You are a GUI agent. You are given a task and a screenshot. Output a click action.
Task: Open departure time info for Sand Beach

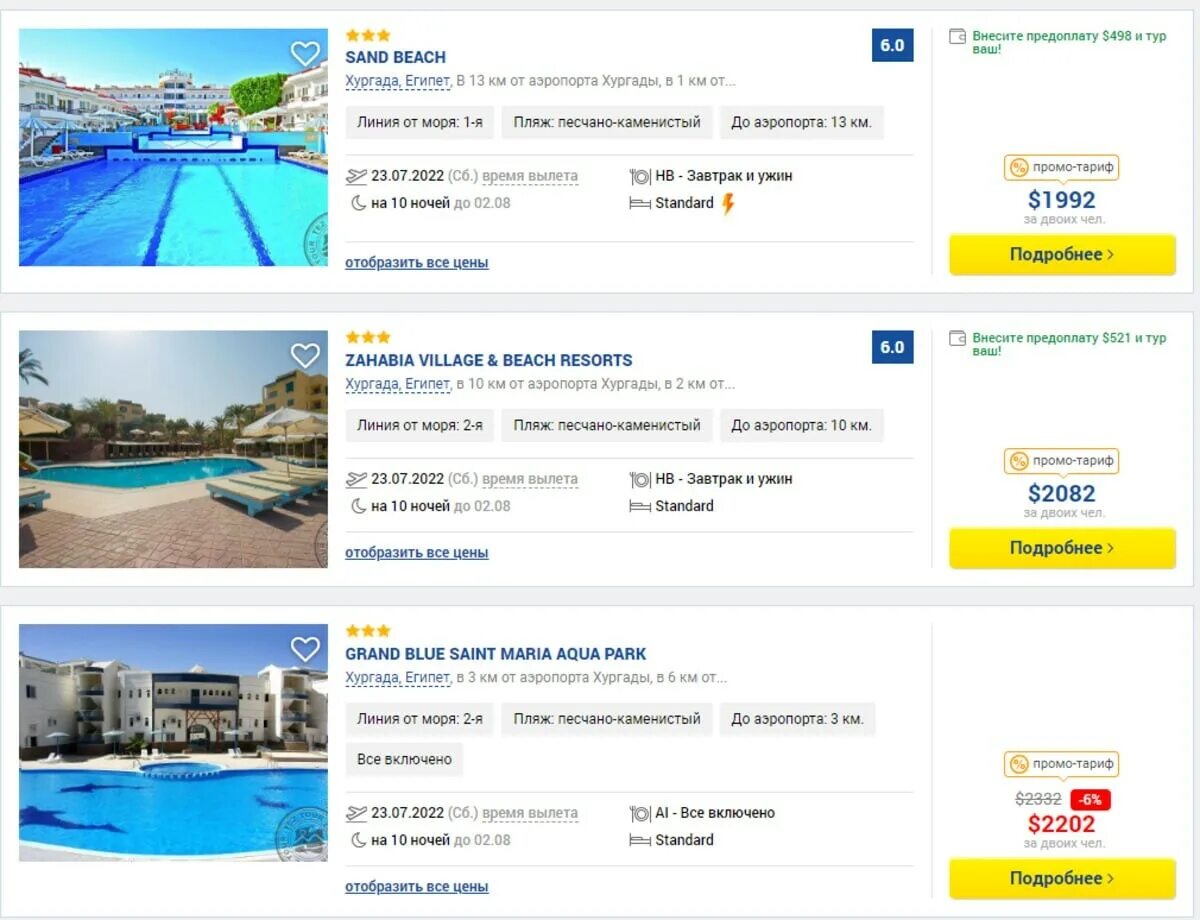click(x=530, y=176)
